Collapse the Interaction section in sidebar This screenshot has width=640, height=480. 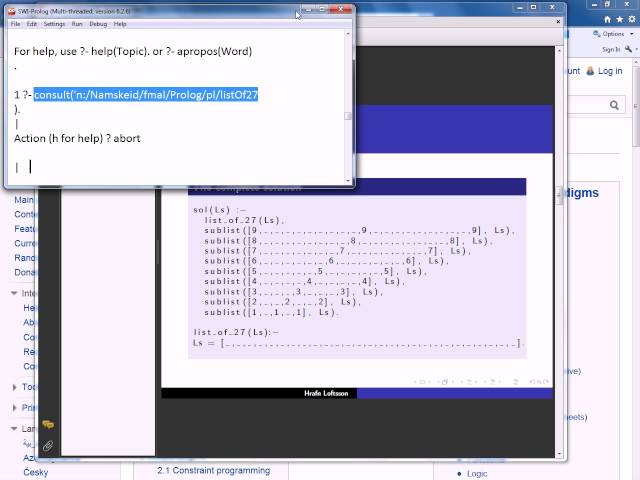point(14,293)
